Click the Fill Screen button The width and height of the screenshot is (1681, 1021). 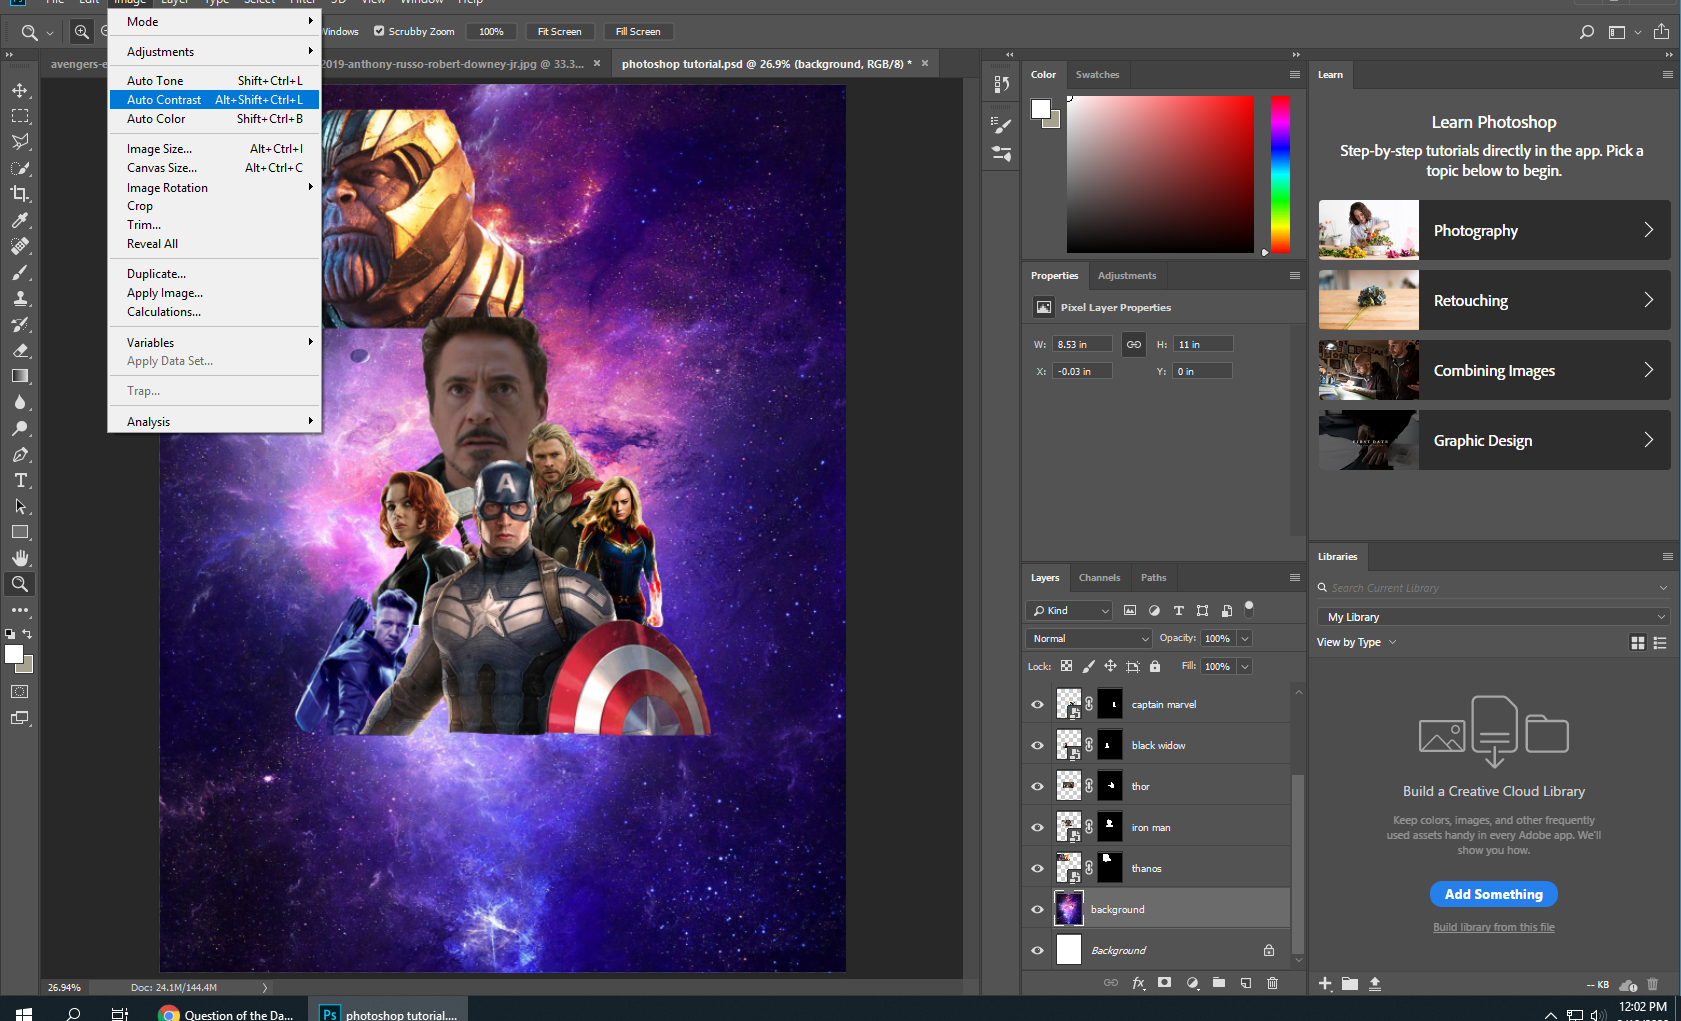[x=638, y=32]
